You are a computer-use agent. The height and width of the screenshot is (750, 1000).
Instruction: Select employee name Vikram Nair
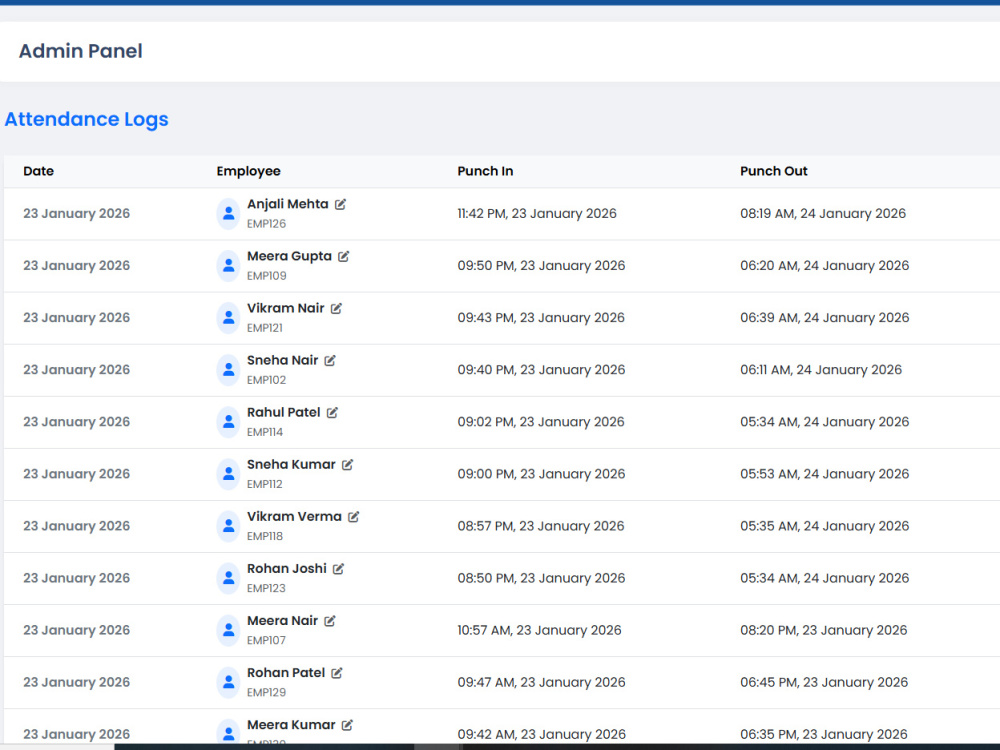[x=286, y=309]
